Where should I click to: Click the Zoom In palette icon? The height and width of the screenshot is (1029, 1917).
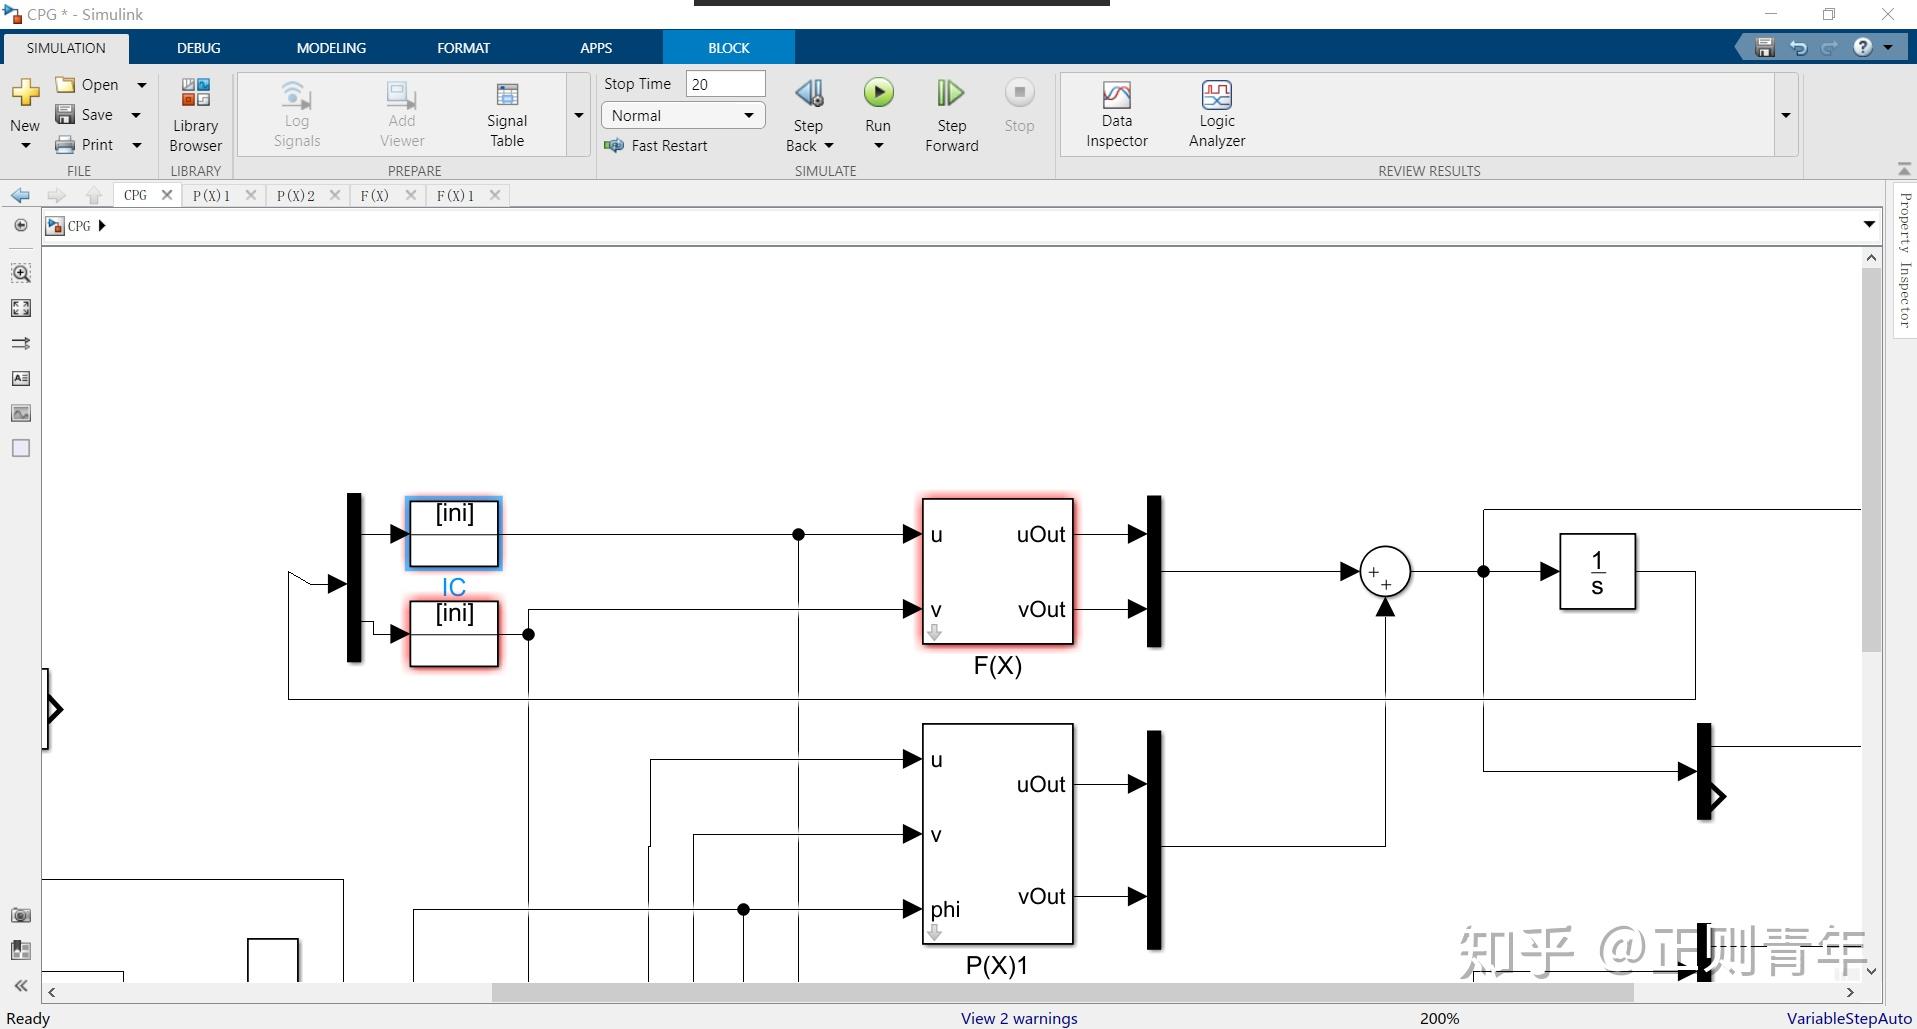click(x=21, y=273)
